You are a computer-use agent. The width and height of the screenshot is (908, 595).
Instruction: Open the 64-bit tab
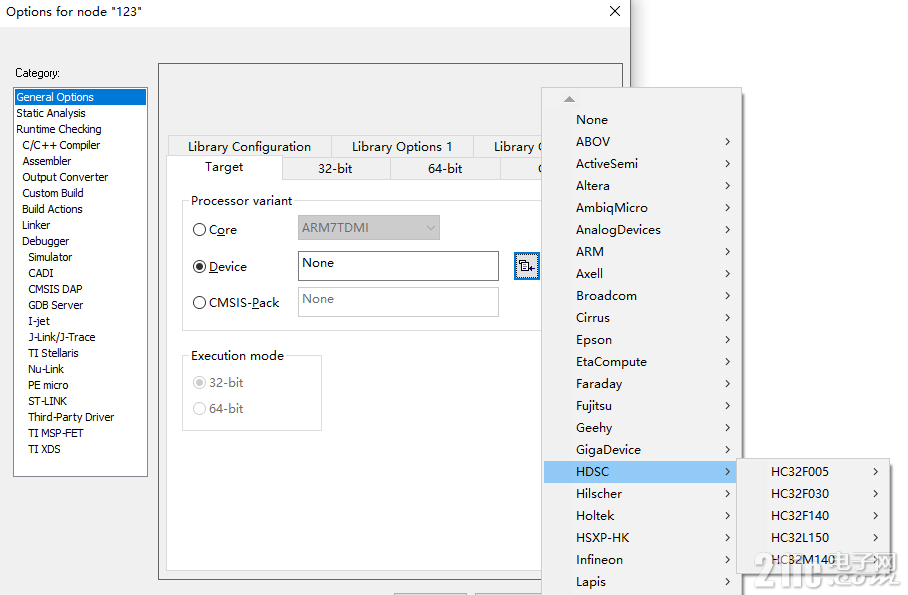pos(445,169)
